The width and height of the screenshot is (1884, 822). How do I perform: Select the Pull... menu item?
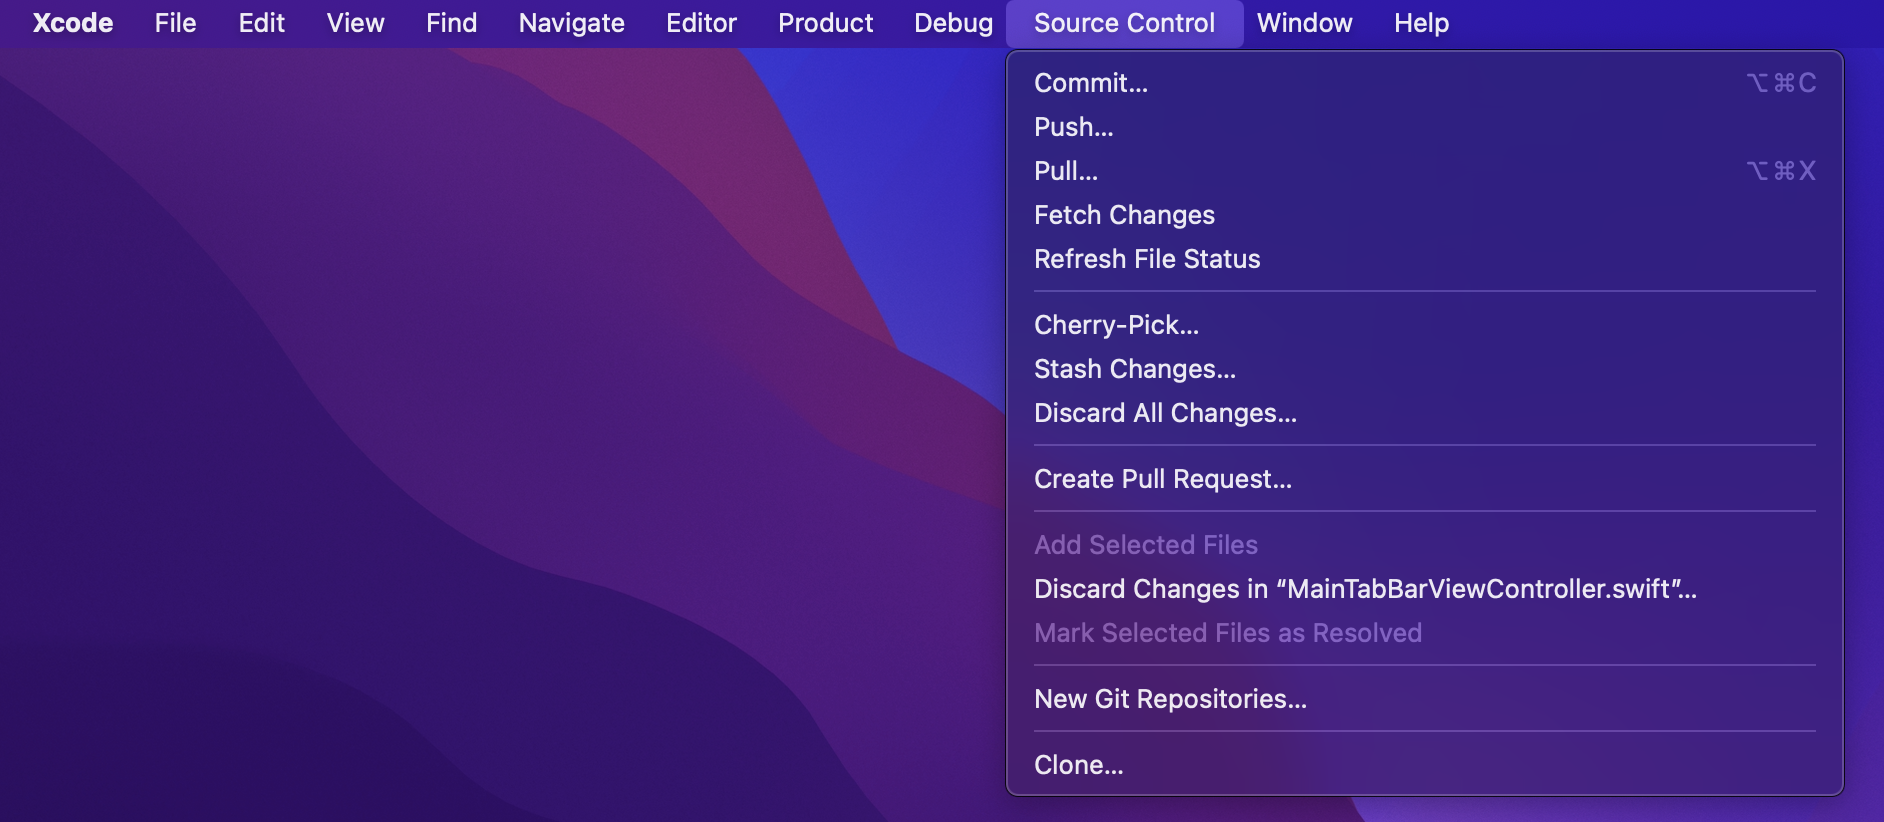(x=1424, y=171)
